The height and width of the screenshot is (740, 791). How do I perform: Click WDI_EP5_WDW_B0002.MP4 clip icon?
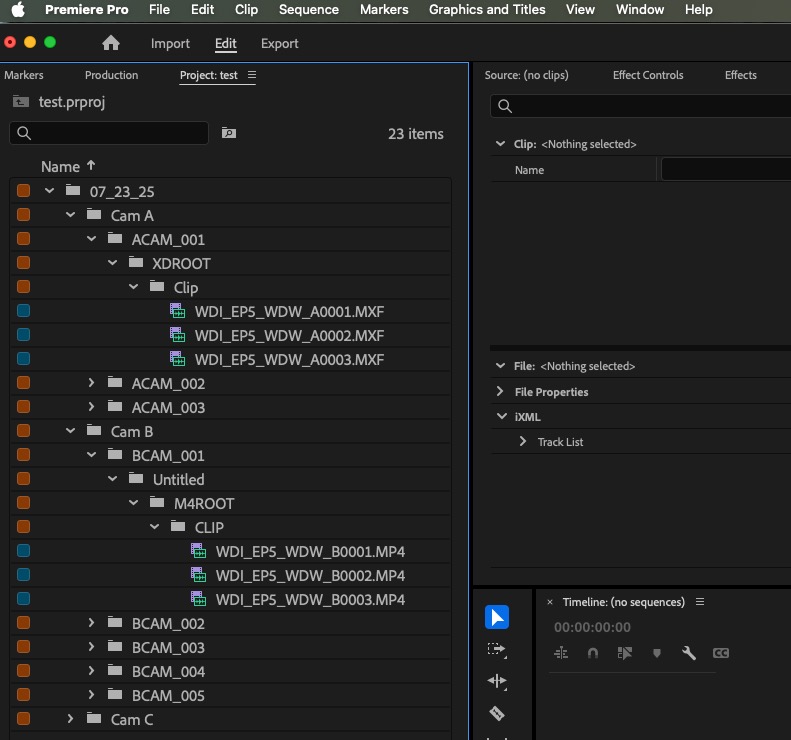tap(198, 575)
